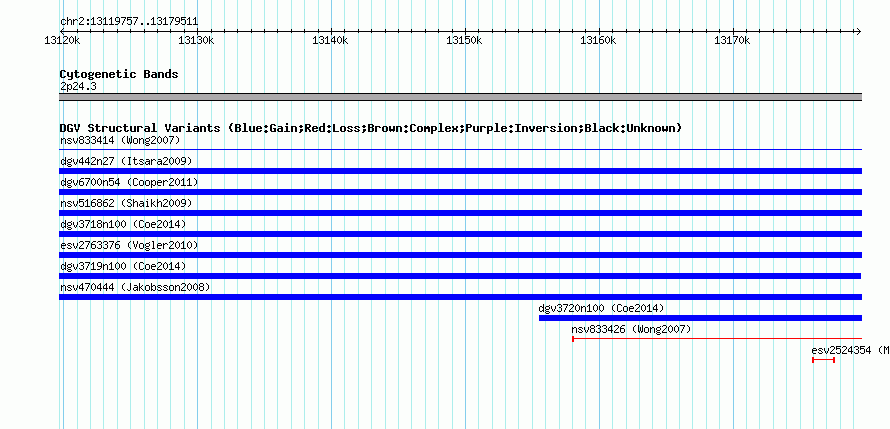Click the chr2:13119757..13179511 coordinate label

[x=129, y=22]
